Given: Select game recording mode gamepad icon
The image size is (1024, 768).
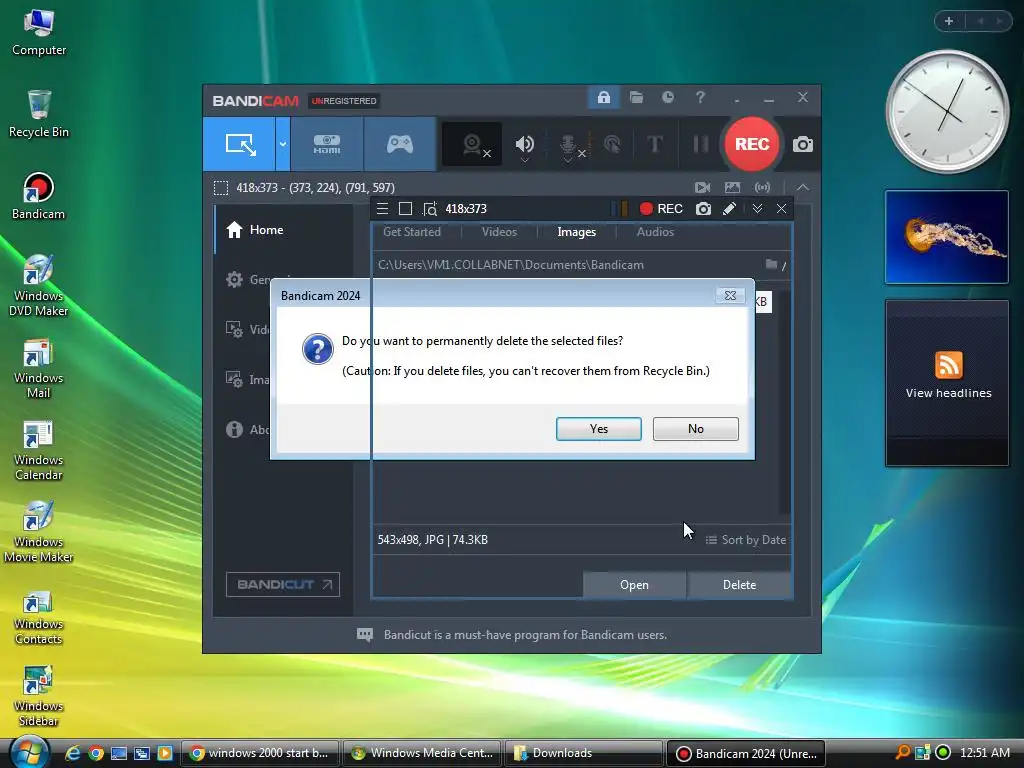Looking at the screenshot, I should (x=400, y=144).
